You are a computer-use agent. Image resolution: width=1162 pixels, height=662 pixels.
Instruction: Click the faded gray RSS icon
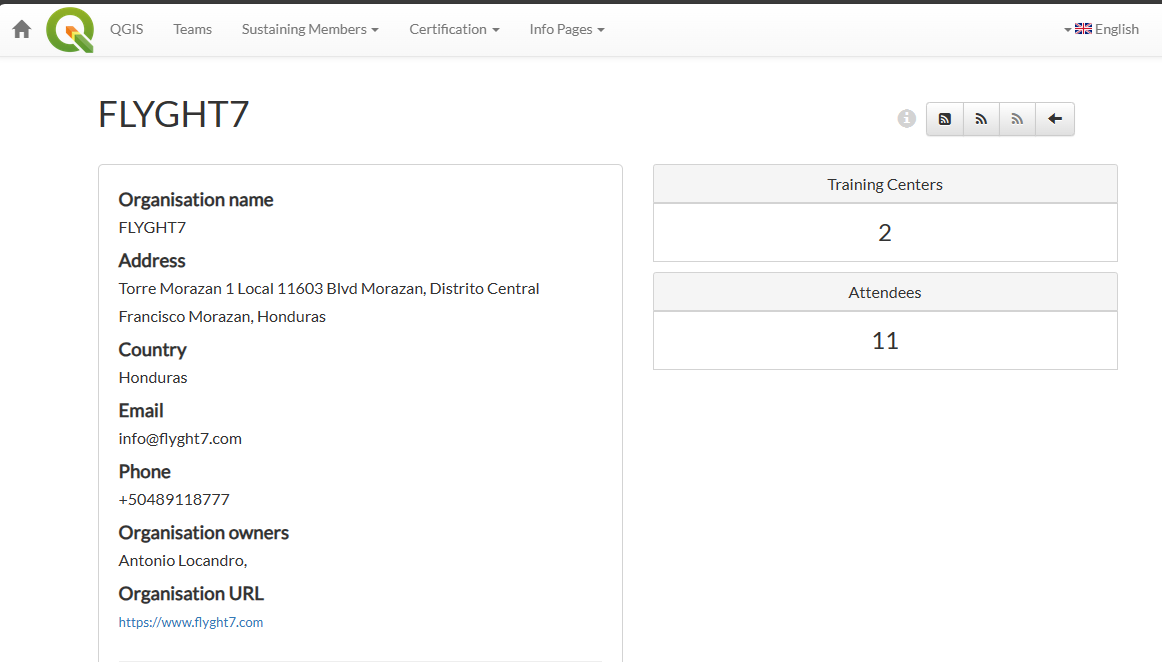(x=1017, y=119)
